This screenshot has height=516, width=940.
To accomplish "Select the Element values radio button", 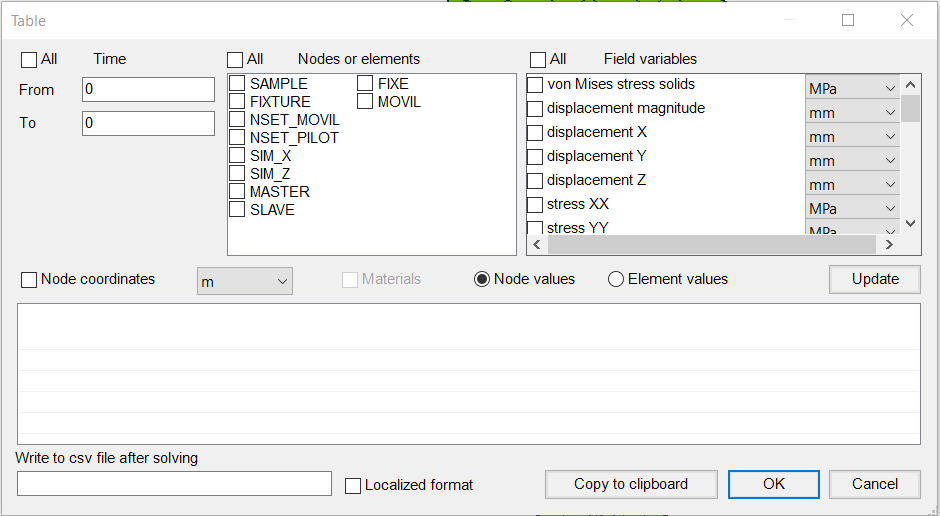I will (x=616, y=279).
